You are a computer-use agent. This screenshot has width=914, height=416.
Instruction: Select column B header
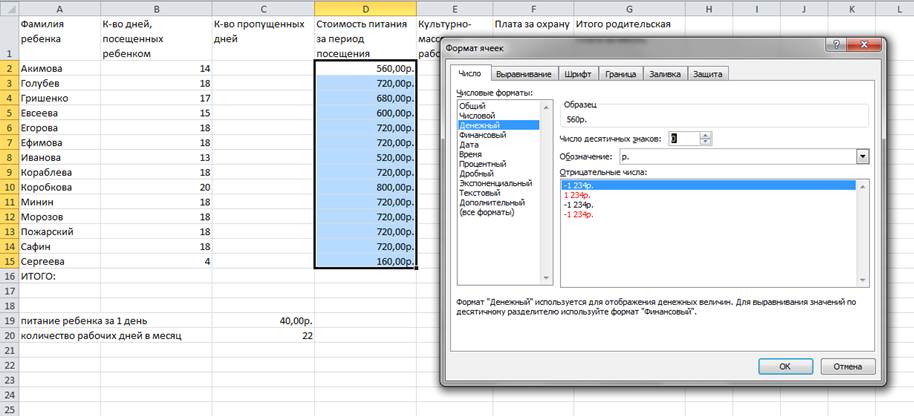(156, 8)
